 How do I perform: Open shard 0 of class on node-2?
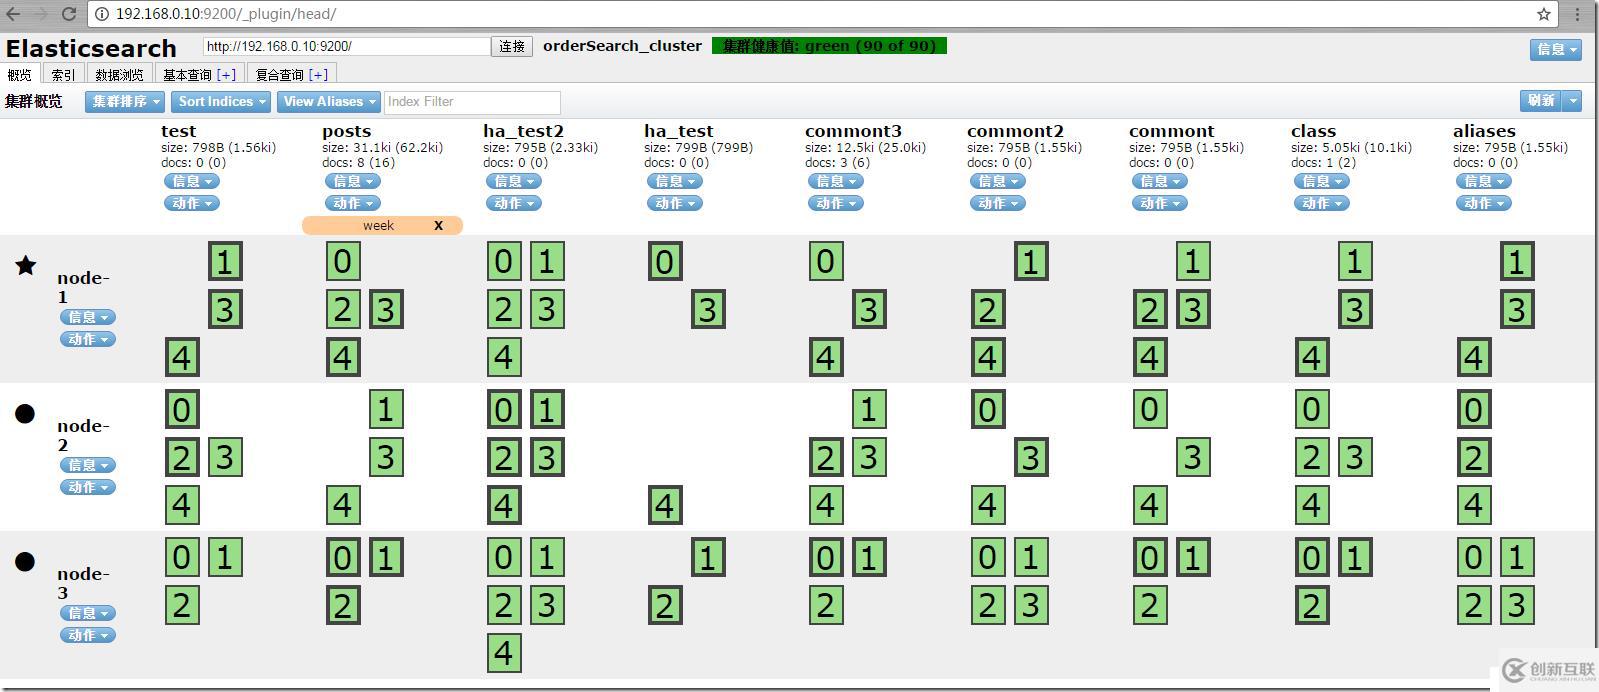click(x=1312, y=409)
